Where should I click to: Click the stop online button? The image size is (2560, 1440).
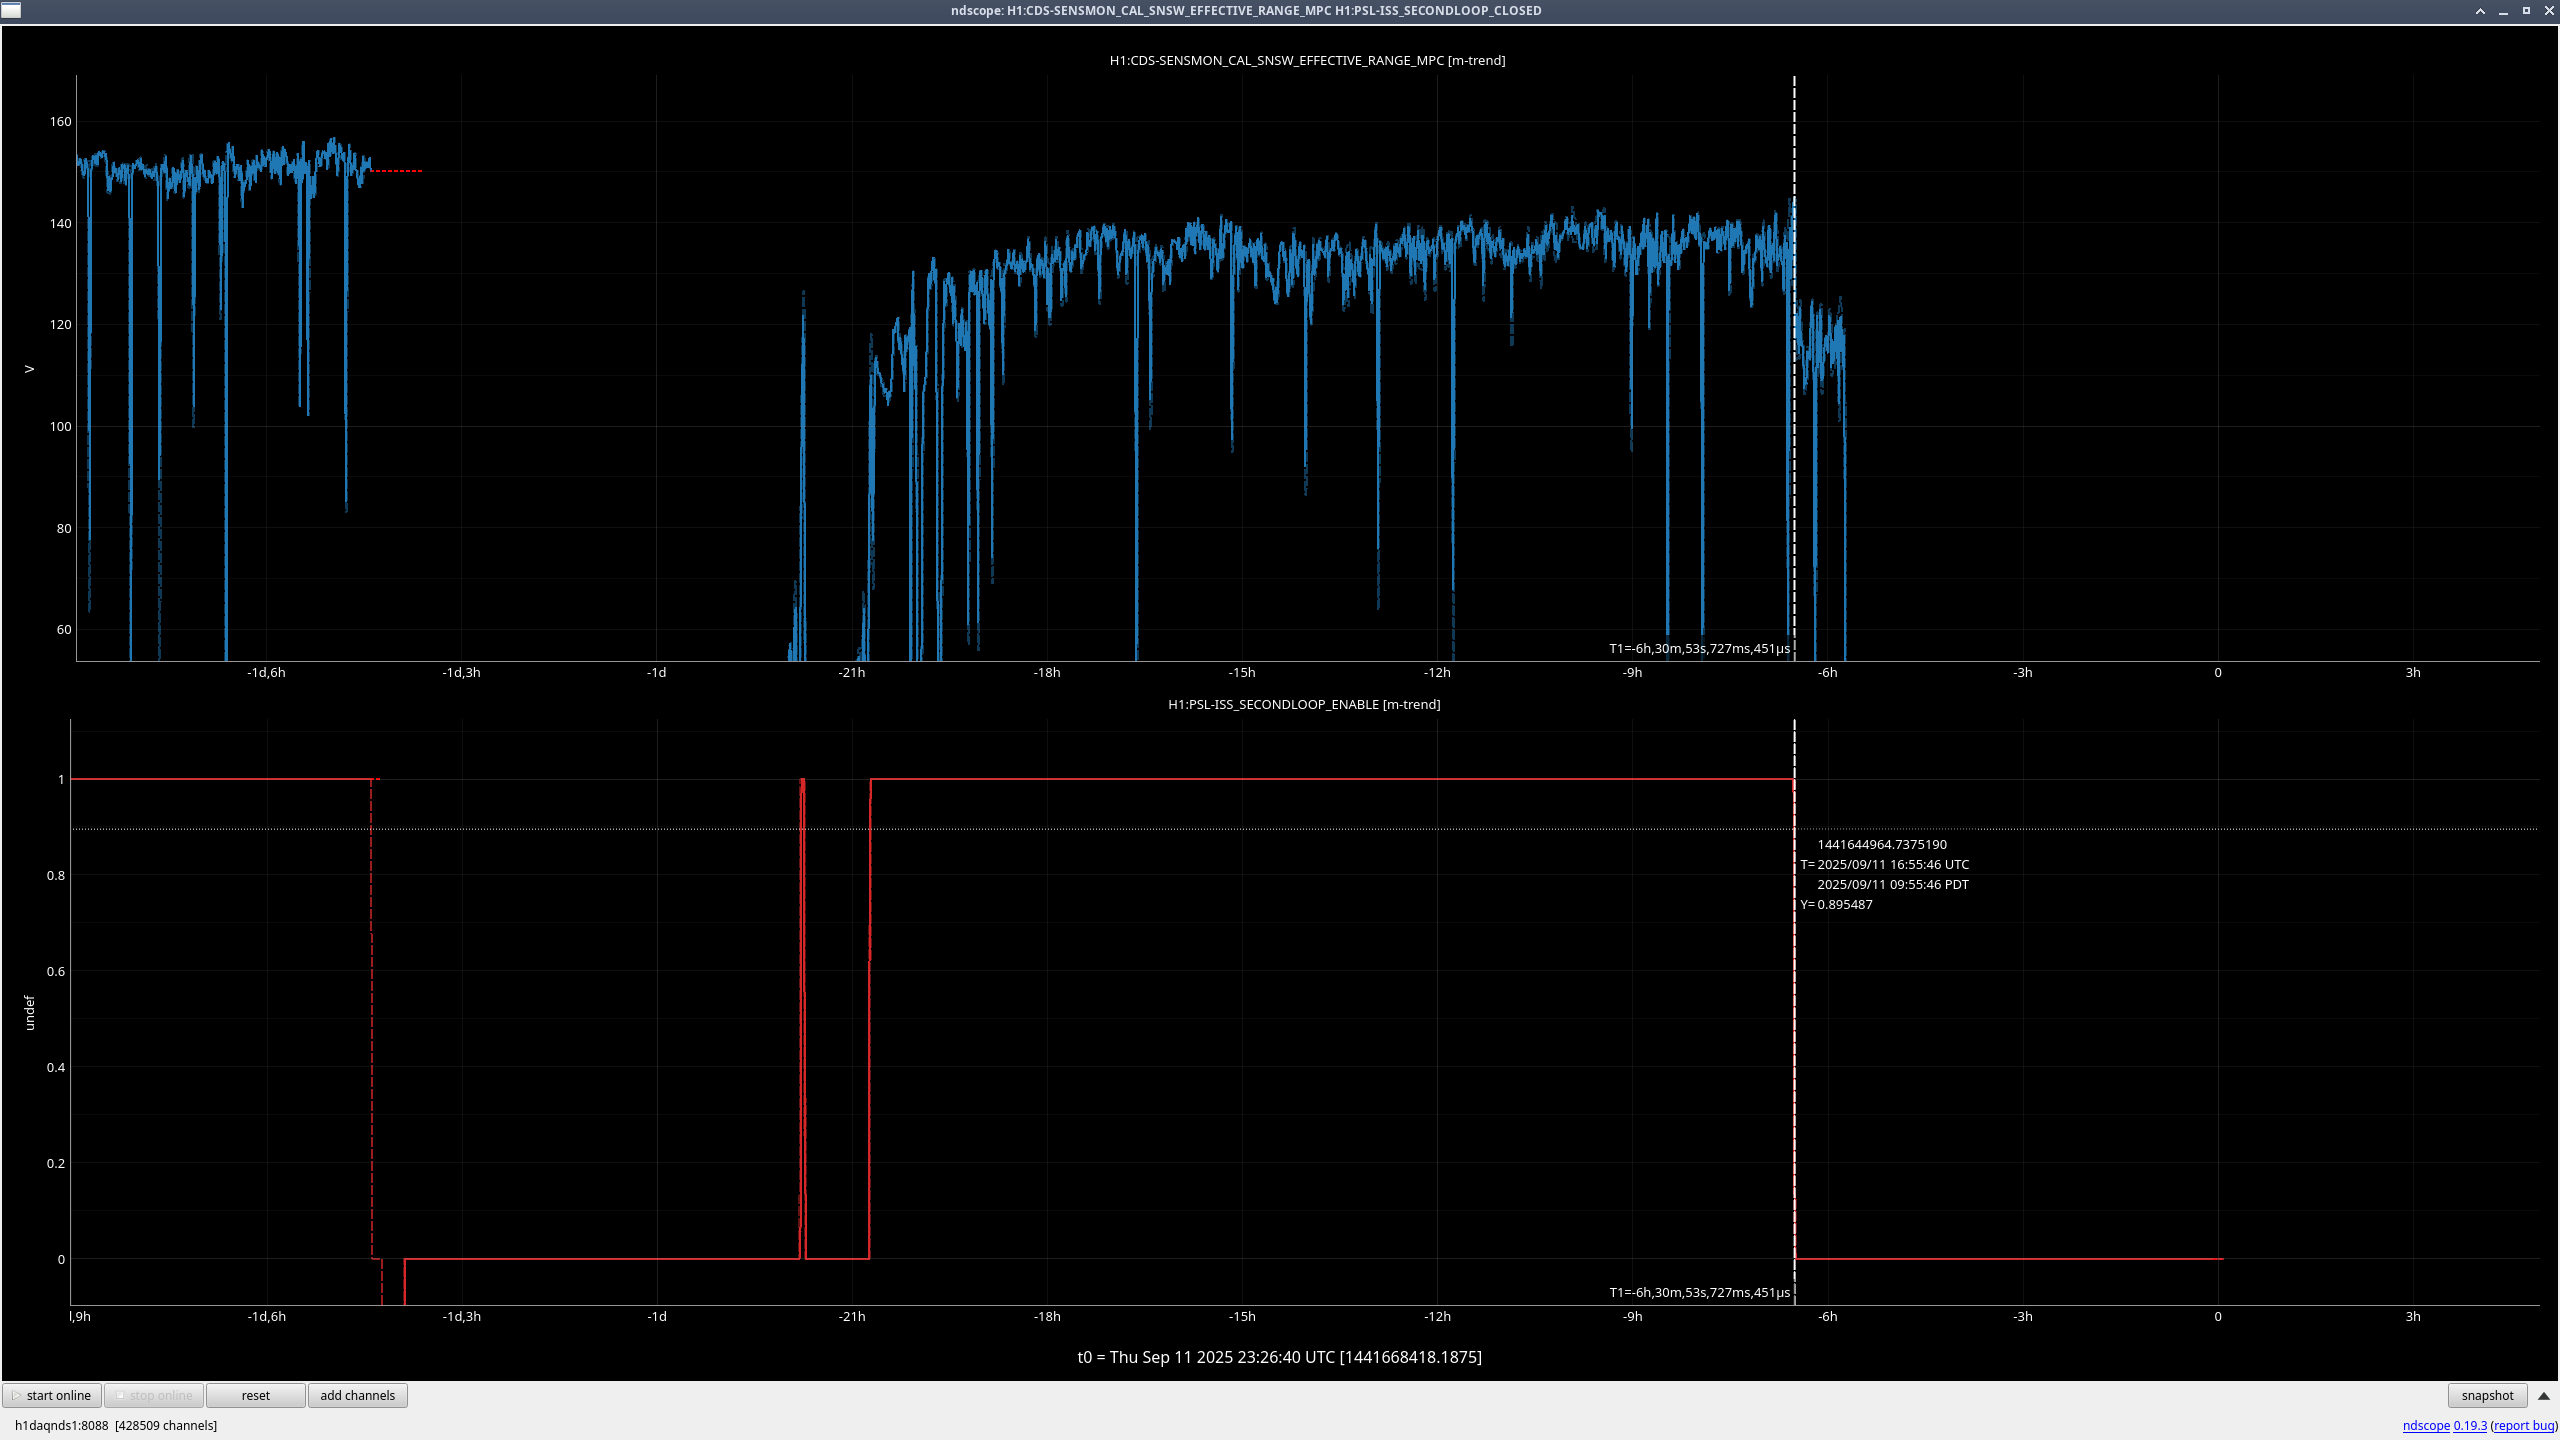tap(154, 1395)
